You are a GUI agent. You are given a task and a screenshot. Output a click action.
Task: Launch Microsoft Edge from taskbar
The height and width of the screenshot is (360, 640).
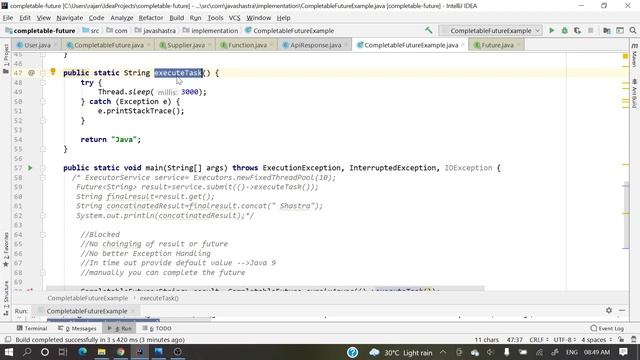point(82,352)
